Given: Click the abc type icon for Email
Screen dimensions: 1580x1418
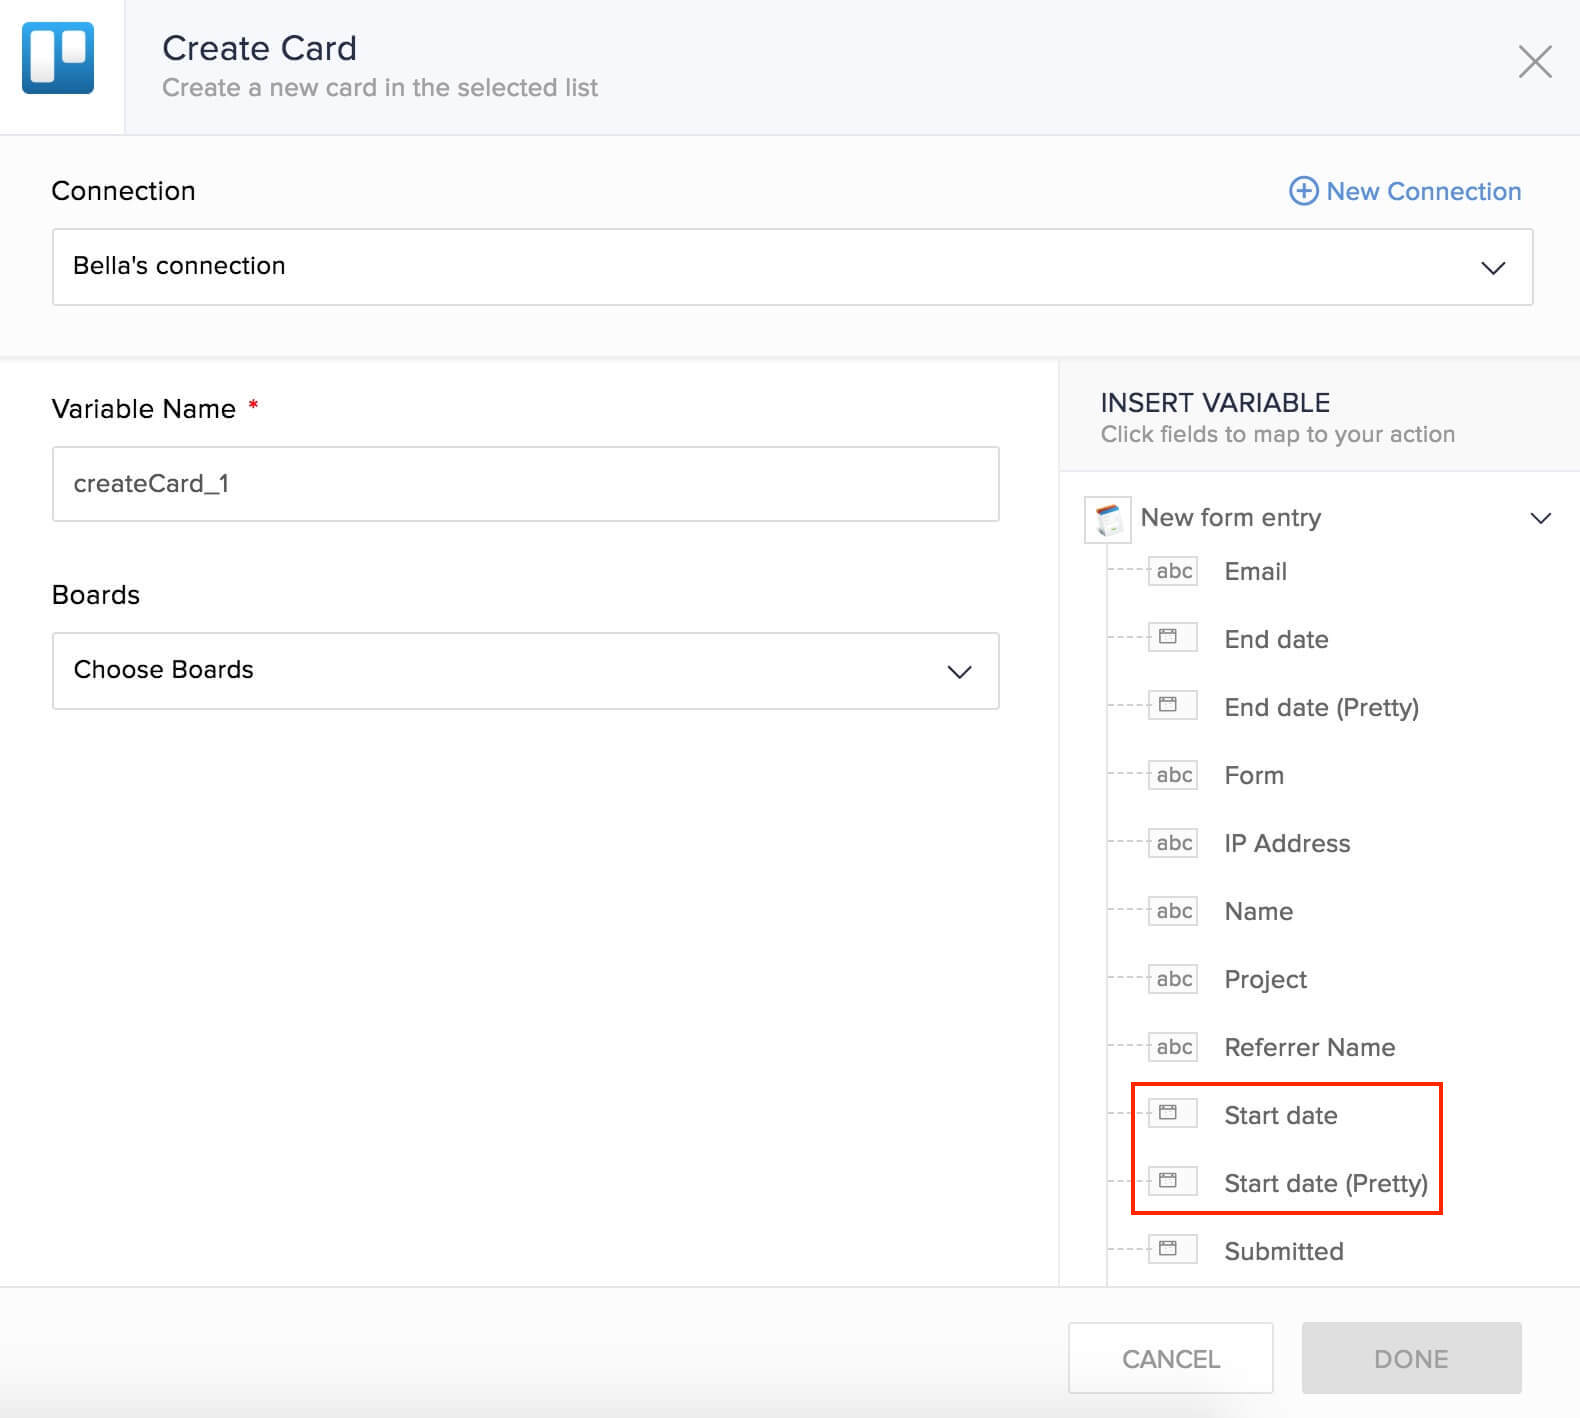Looking at the screenshot, I should tap(1174, 571).
